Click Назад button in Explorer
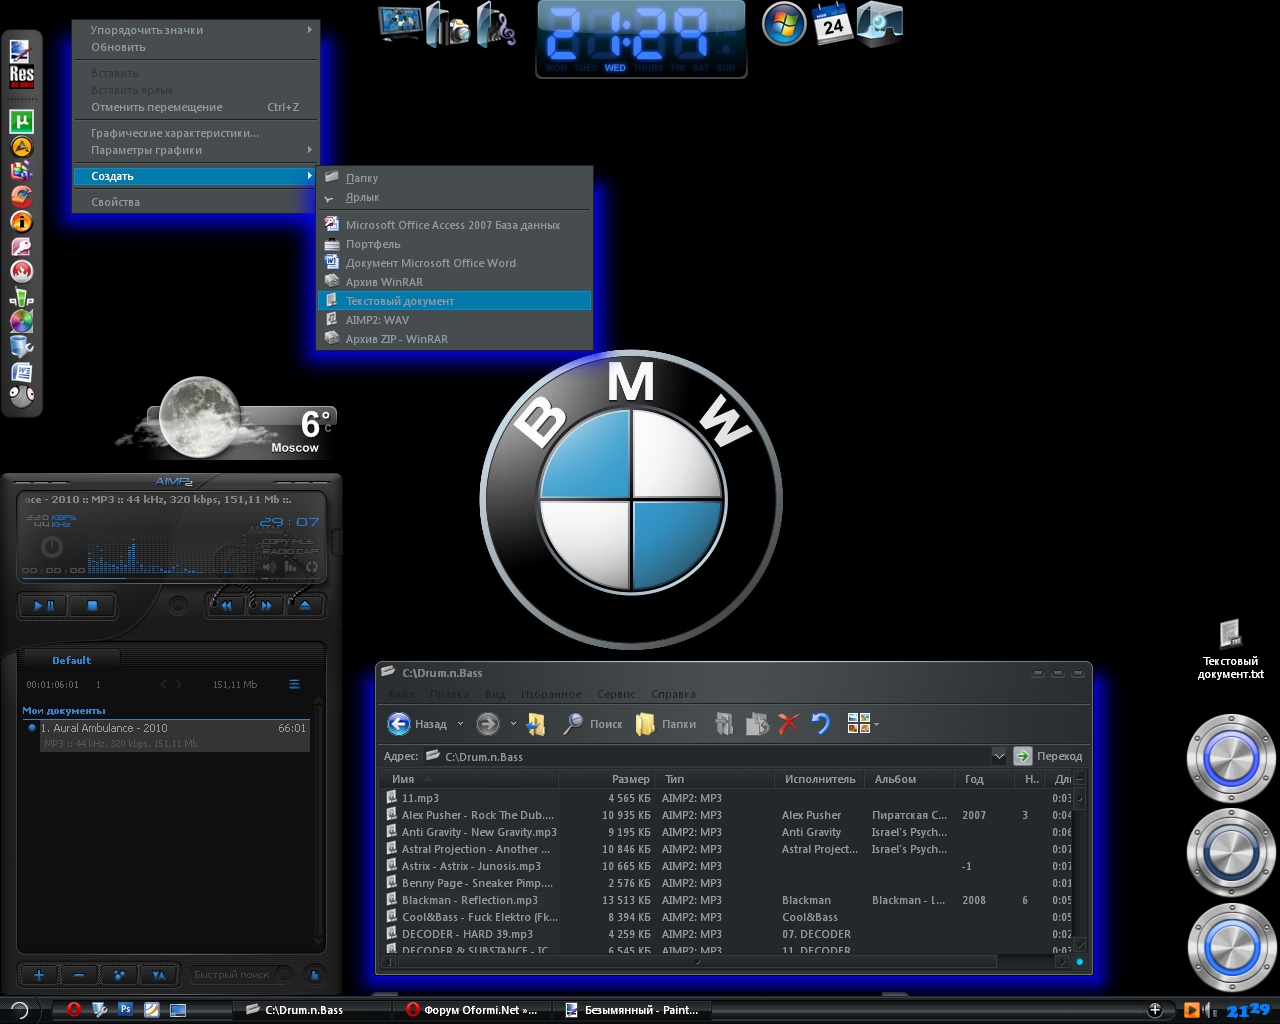The height and width of the screenshot is (1024, 1280). 419,724
